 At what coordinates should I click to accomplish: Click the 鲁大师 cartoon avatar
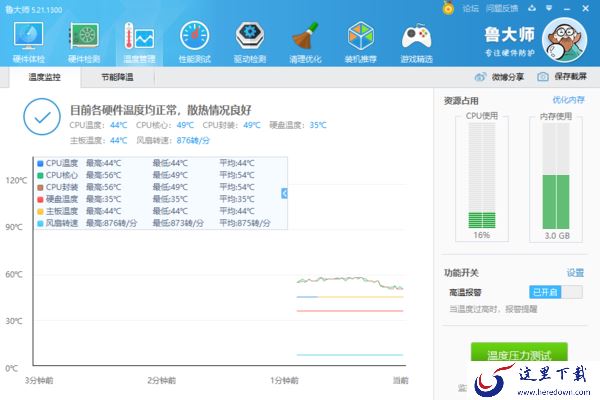click(564, 40)
